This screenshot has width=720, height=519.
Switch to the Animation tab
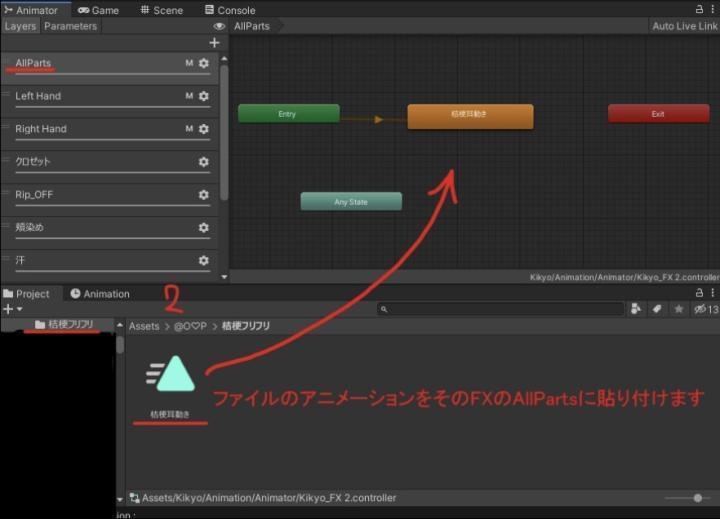click(x=100, y=293)
